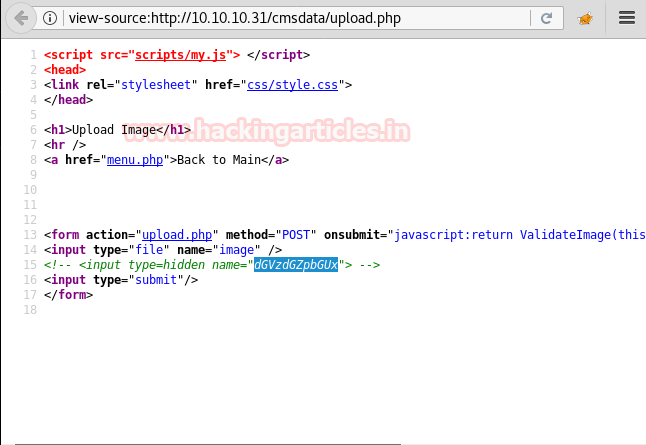This screenshot has width=646, height=445.
Task: Open the css/style.css link
Action: coord(293,85)
